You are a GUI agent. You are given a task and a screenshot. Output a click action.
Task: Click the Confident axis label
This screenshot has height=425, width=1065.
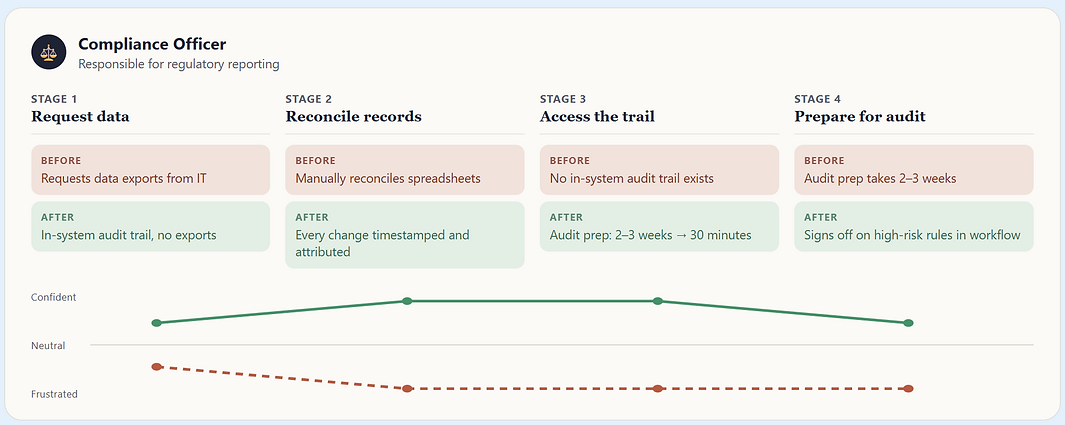tap(54, 297)
